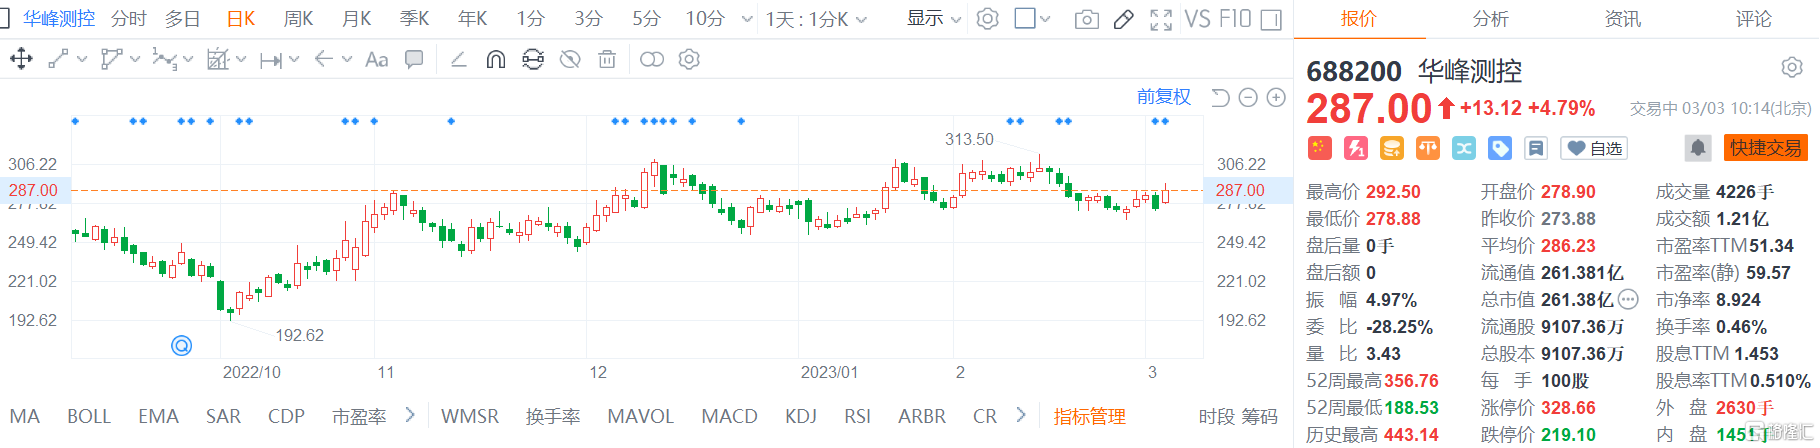Open the 显示 display dropdown
Viewport: 1820px width, 448px height.
tap(934, 19)
